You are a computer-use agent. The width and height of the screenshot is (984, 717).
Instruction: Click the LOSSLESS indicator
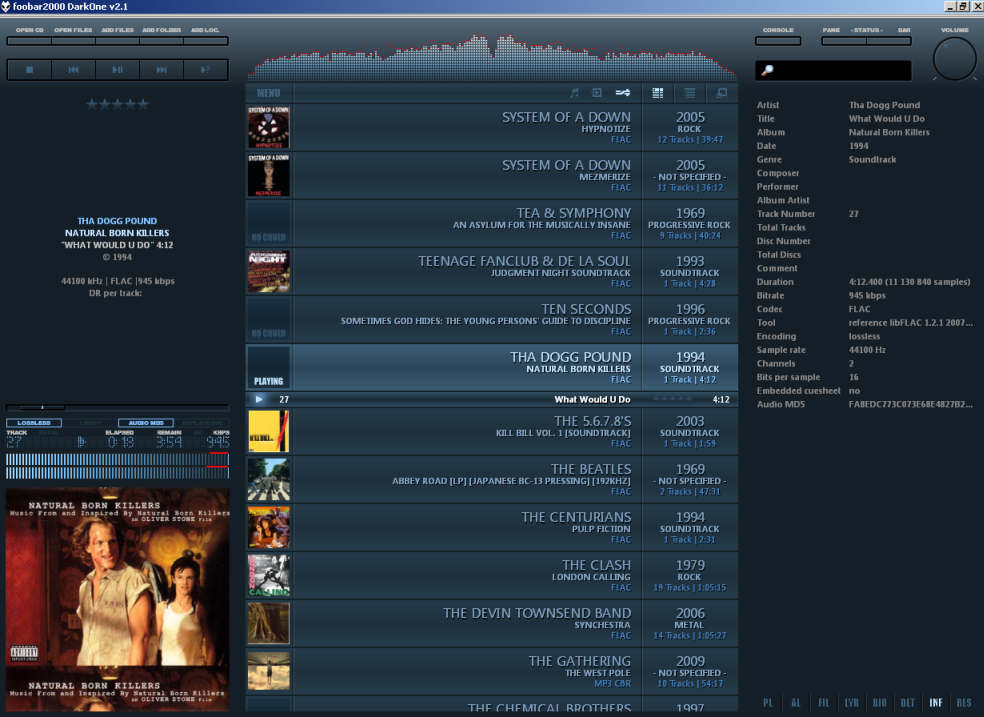coord(34,423)
